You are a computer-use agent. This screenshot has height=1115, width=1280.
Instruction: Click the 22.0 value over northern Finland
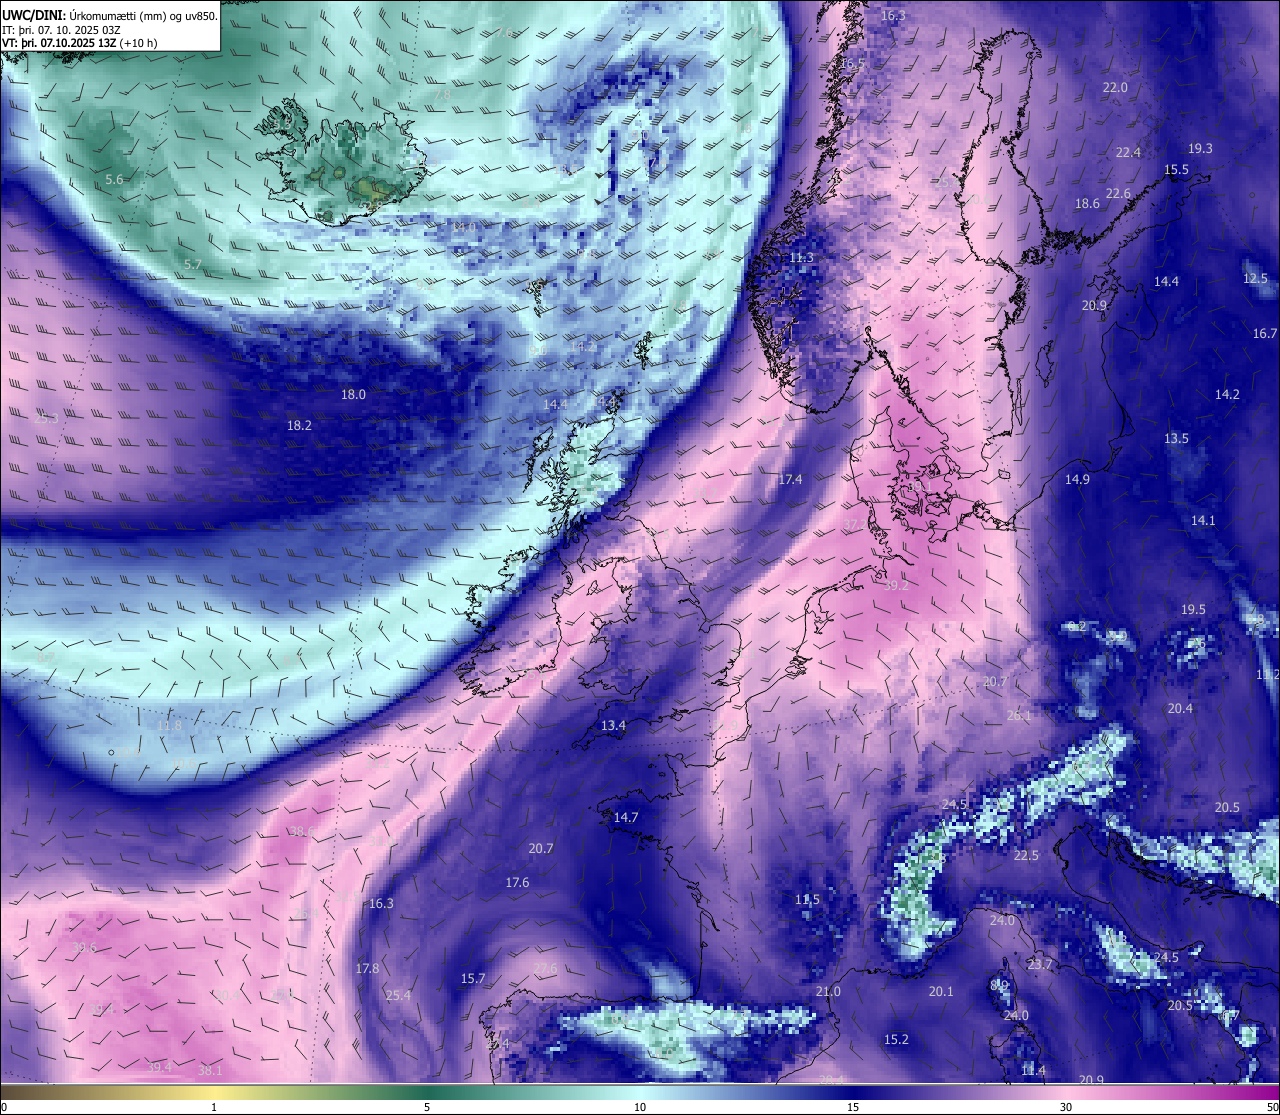(x=1115, y=88)
